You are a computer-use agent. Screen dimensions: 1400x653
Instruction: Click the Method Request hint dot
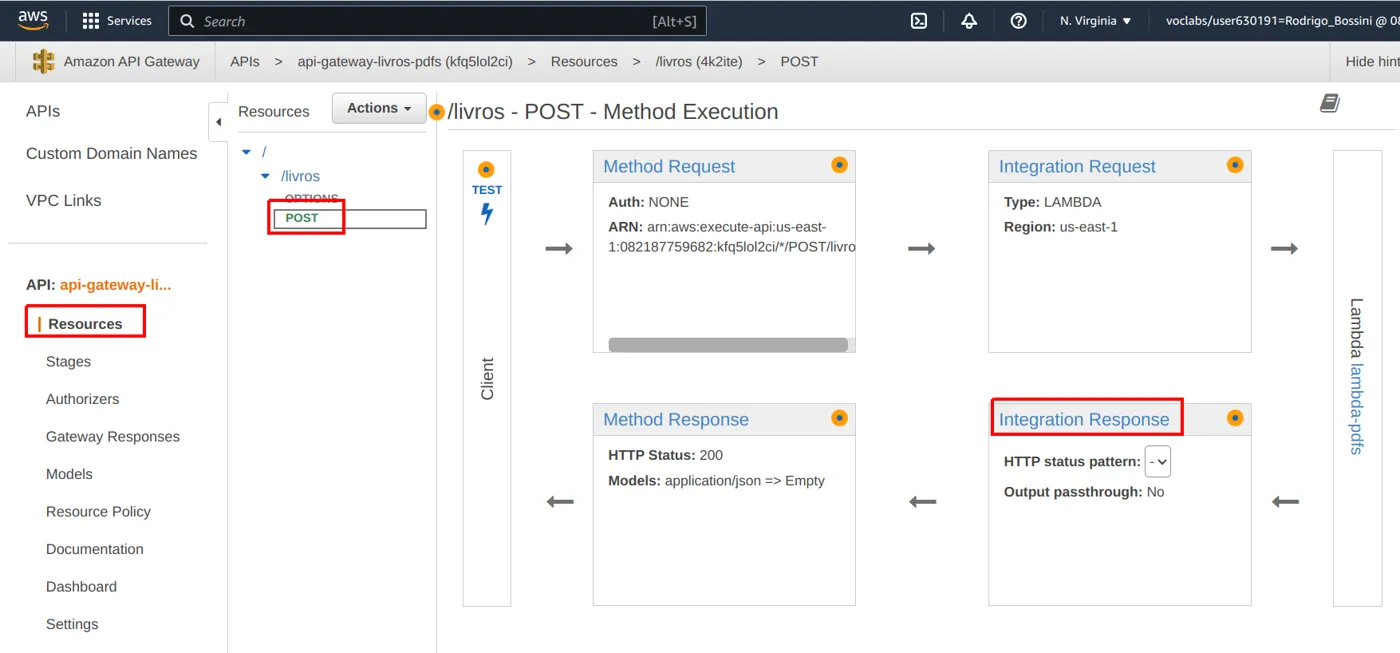[839, 165]
